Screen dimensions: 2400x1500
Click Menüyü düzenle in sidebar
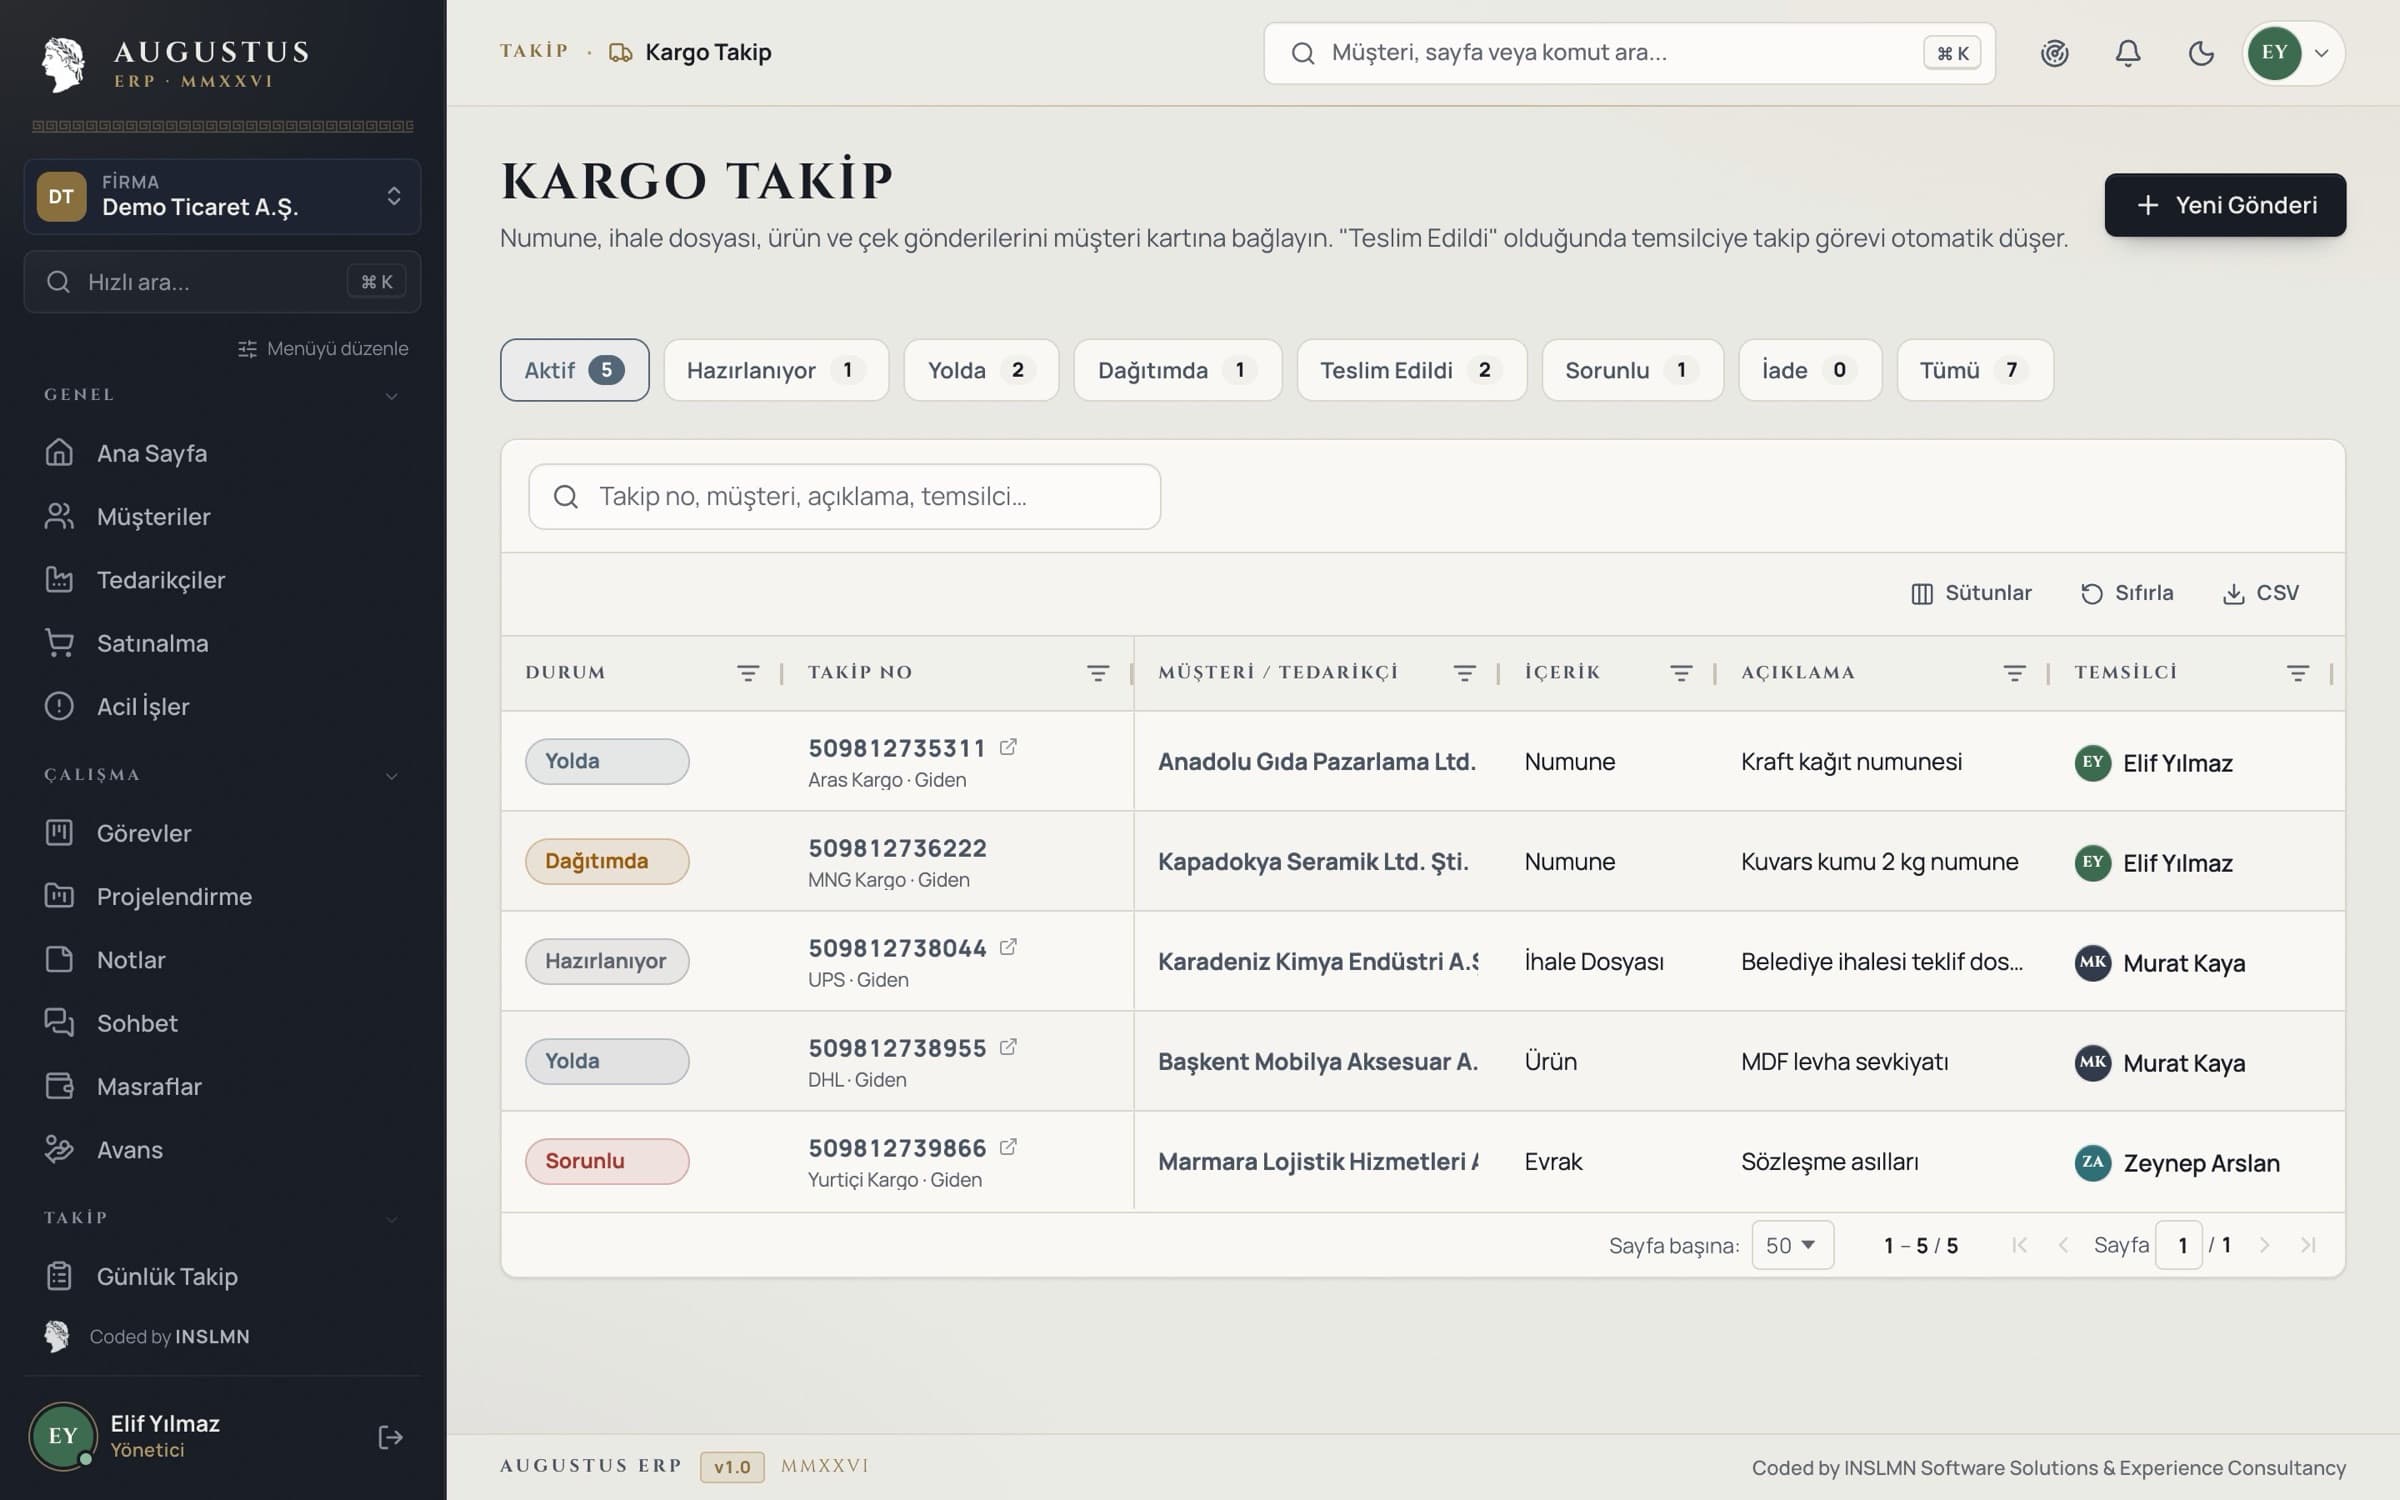click(323, 348)
